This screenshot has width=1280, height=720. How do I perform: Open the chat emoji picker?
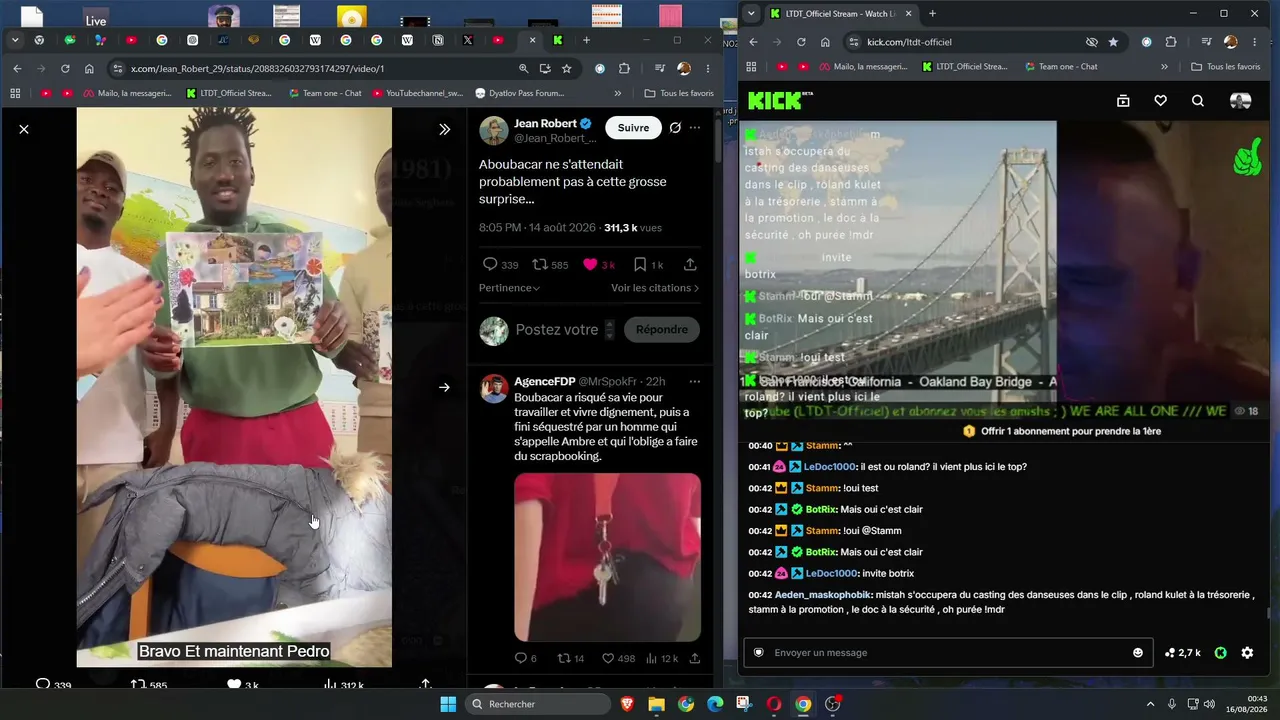click(1137, 653)
